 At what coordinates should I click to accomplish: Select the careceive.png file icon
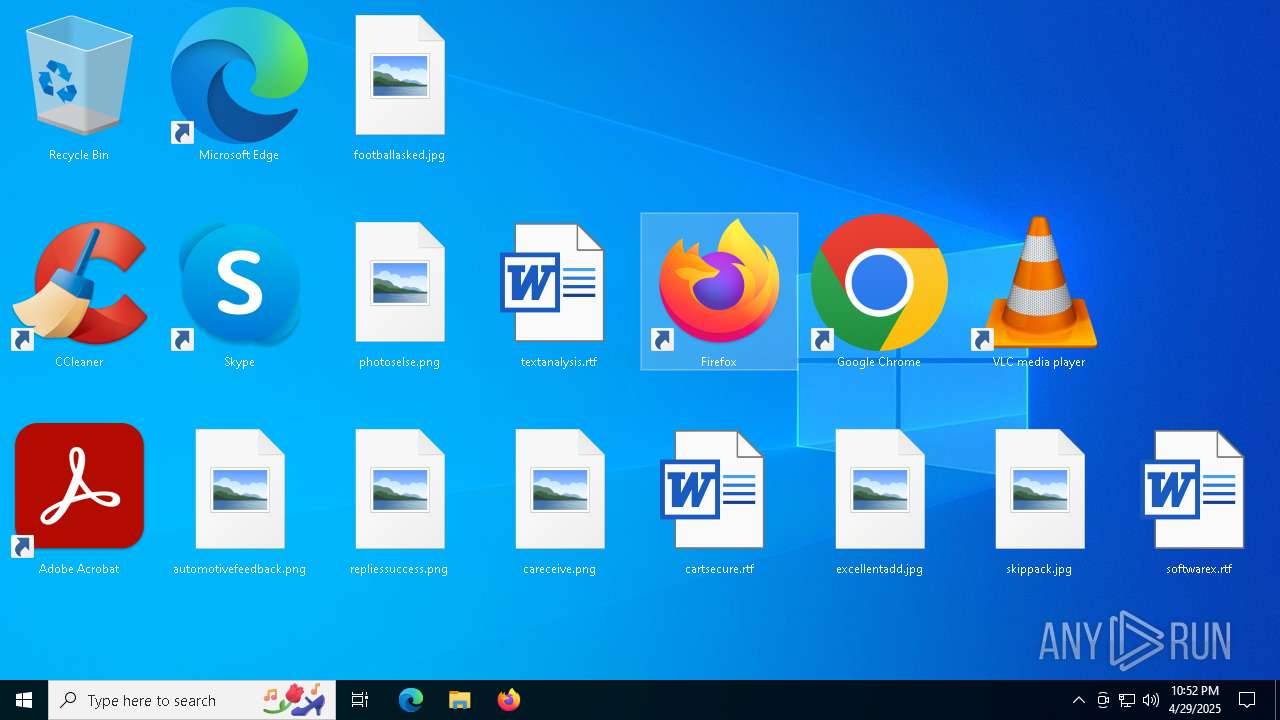tap(559, 501)
